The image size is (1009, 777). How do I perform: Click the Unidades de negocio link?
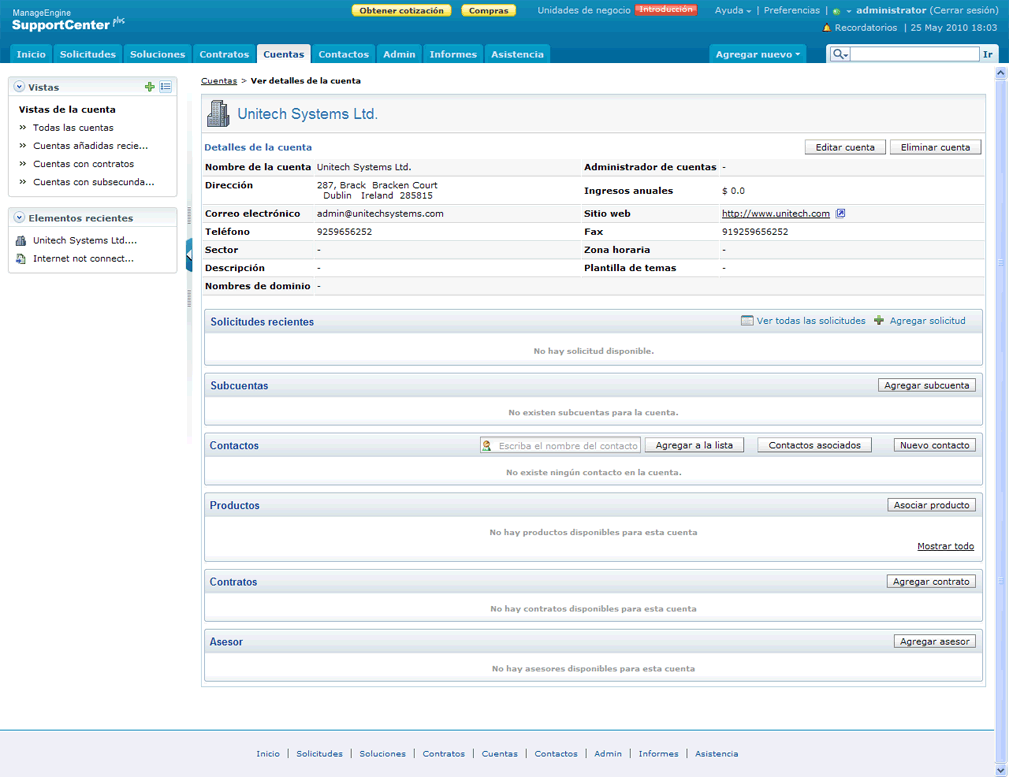click(x=584, y=10)
